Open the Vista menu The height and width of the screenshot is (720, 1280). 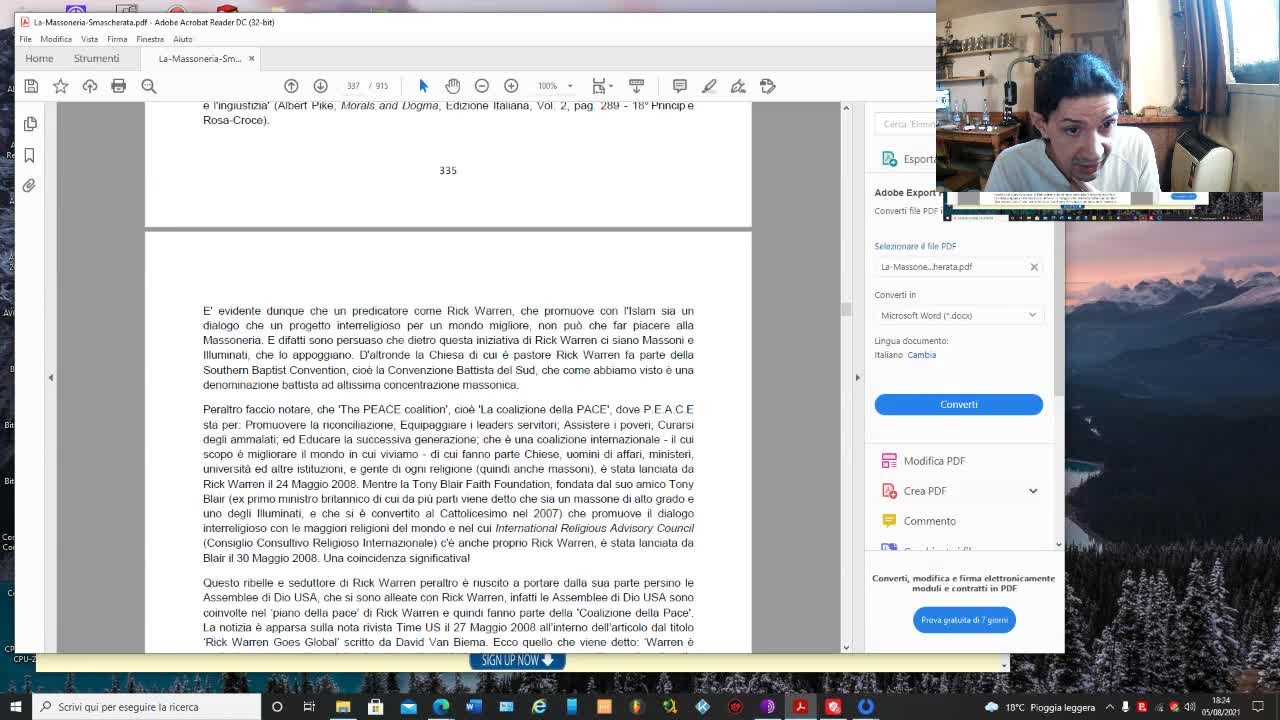click(x=89, y=39)
